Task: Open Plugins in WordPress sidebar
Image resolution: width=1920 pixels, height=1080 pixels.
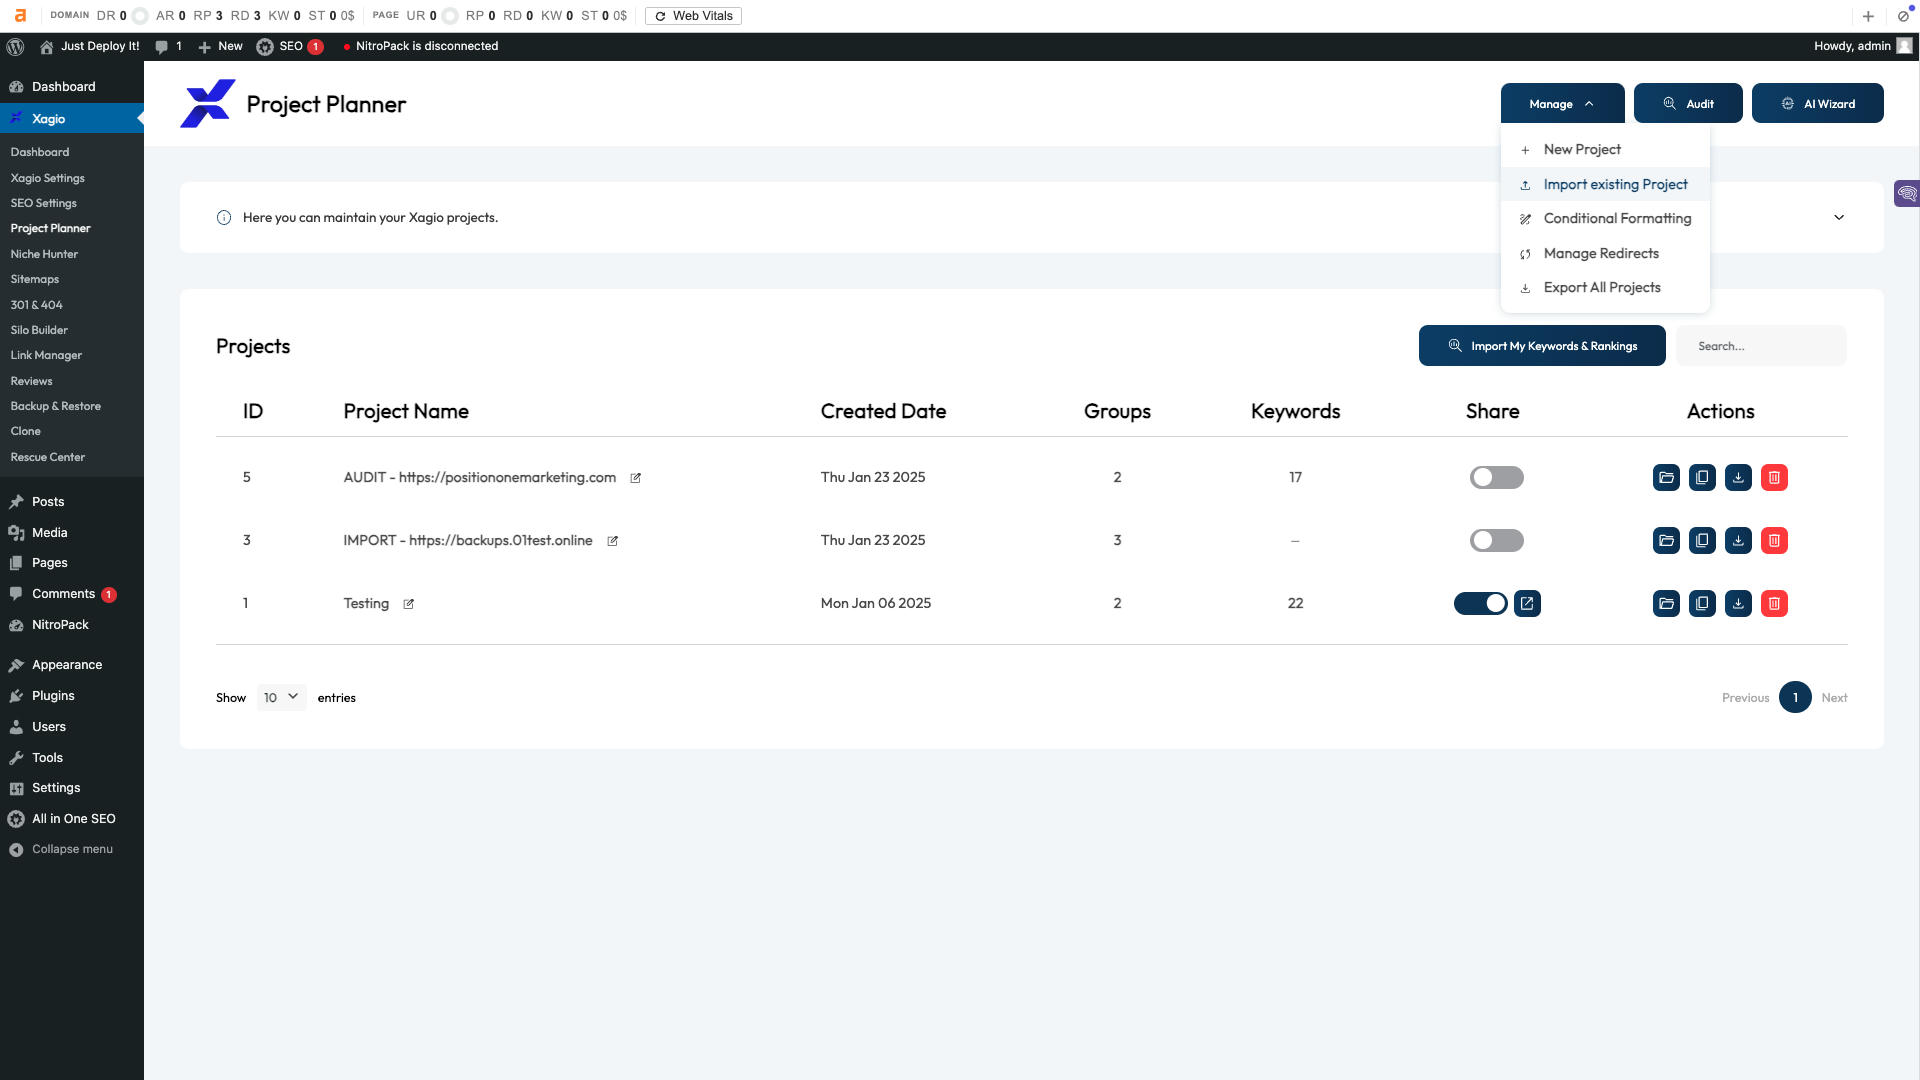Action: tap(53, 696)
